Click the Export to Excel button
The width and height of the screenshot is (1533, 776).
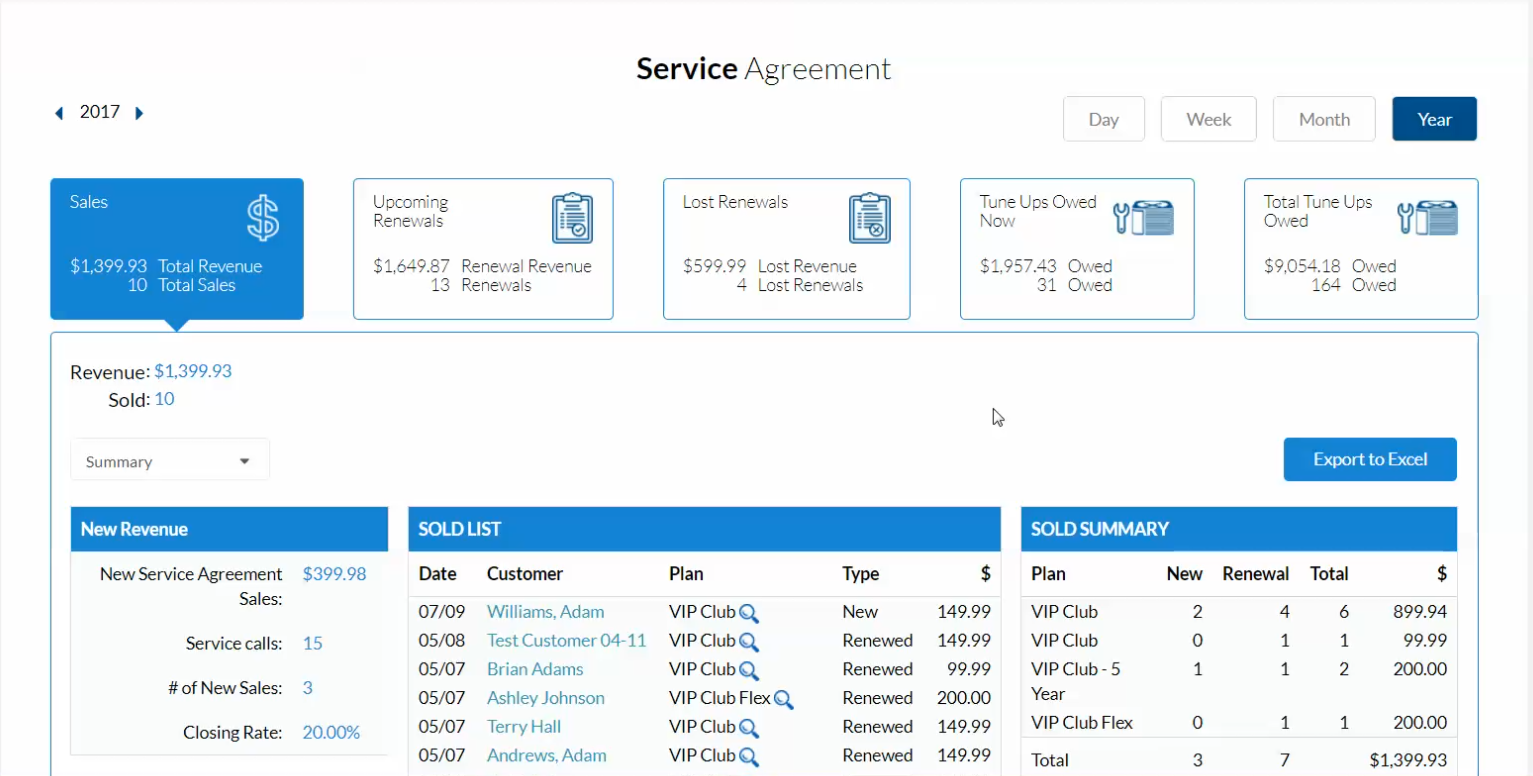coord(1369,459)
